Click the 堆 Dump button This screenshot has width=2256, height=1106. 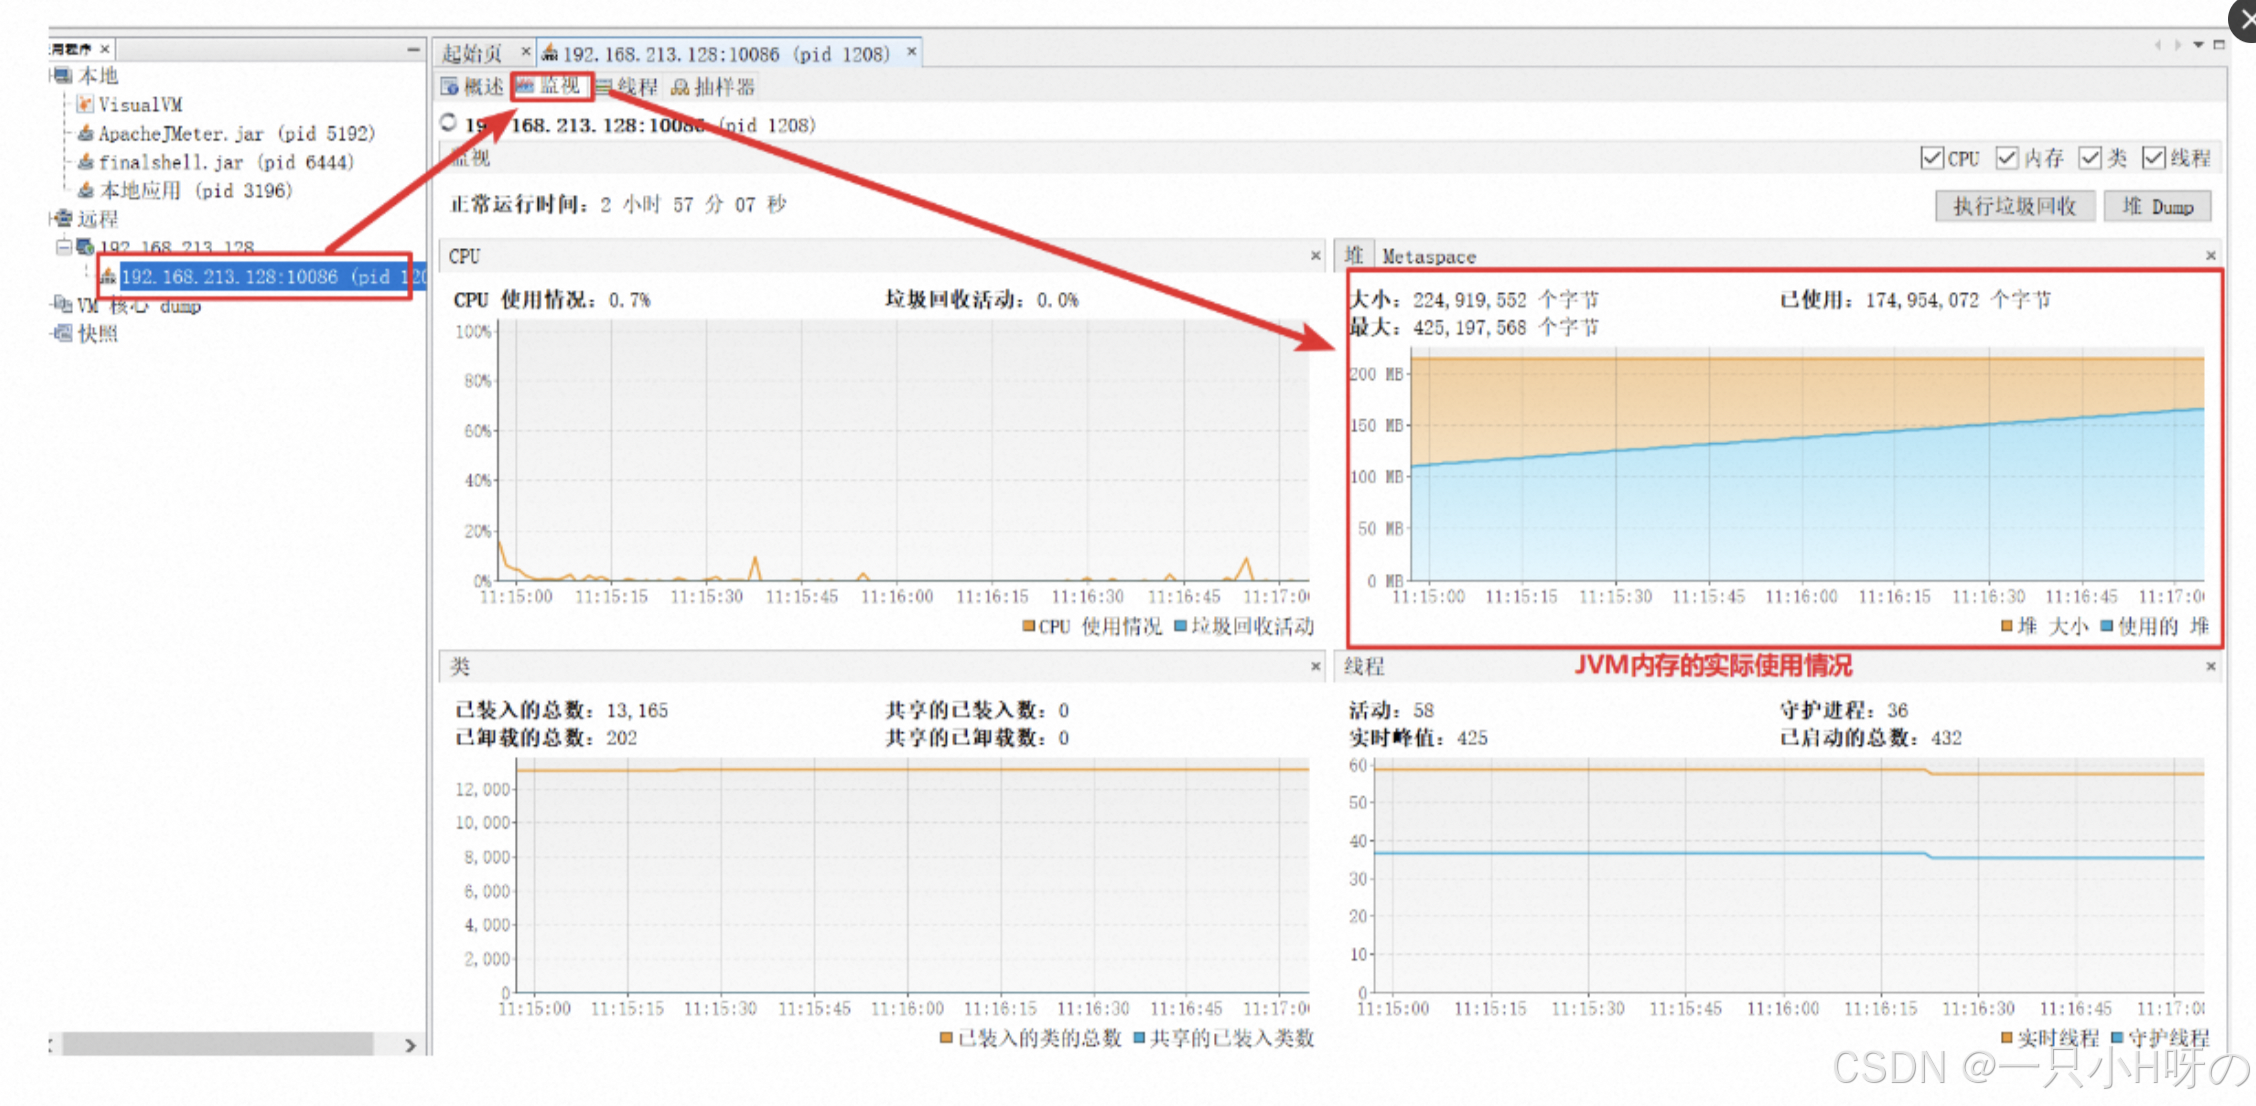(x=2157, y=206)
